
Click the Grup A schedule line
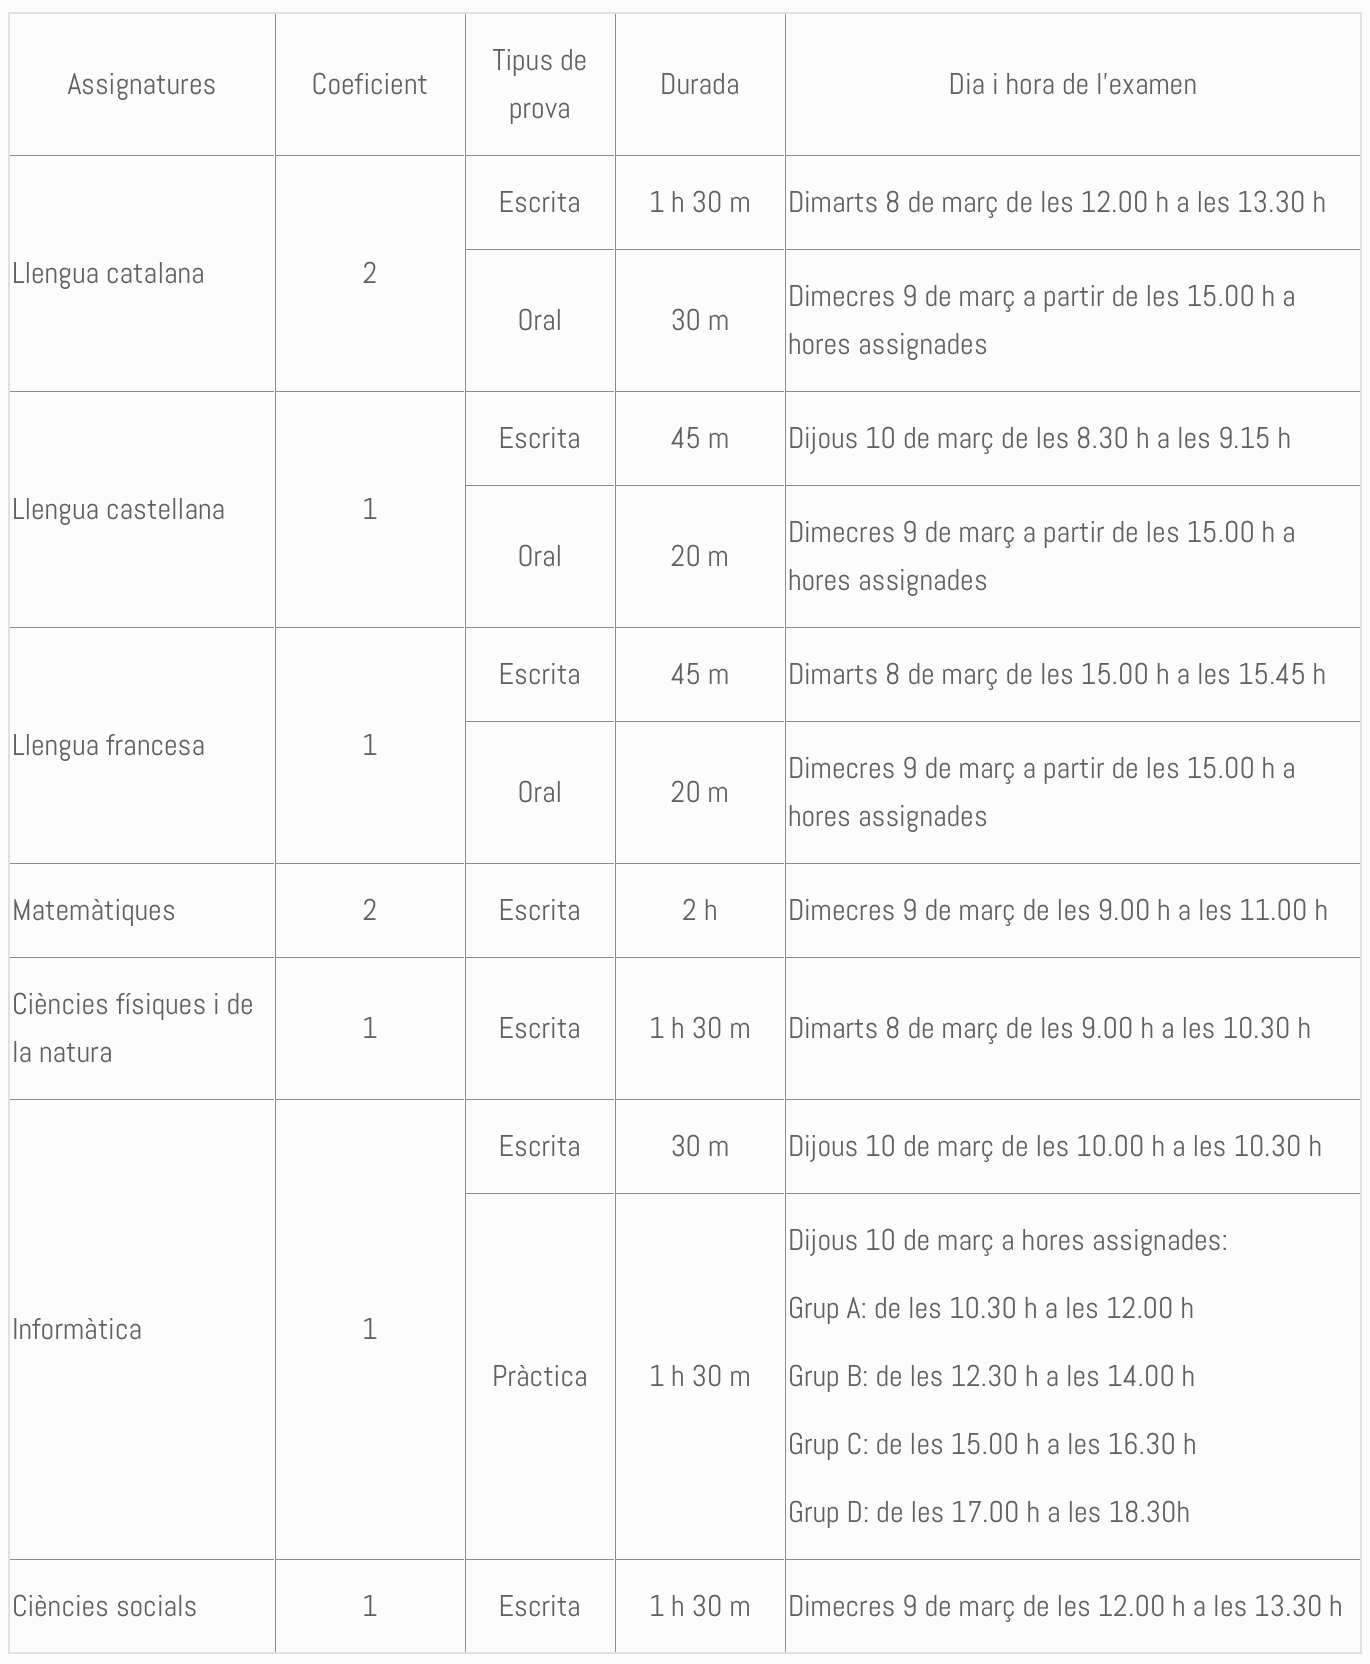(990, 1308)
